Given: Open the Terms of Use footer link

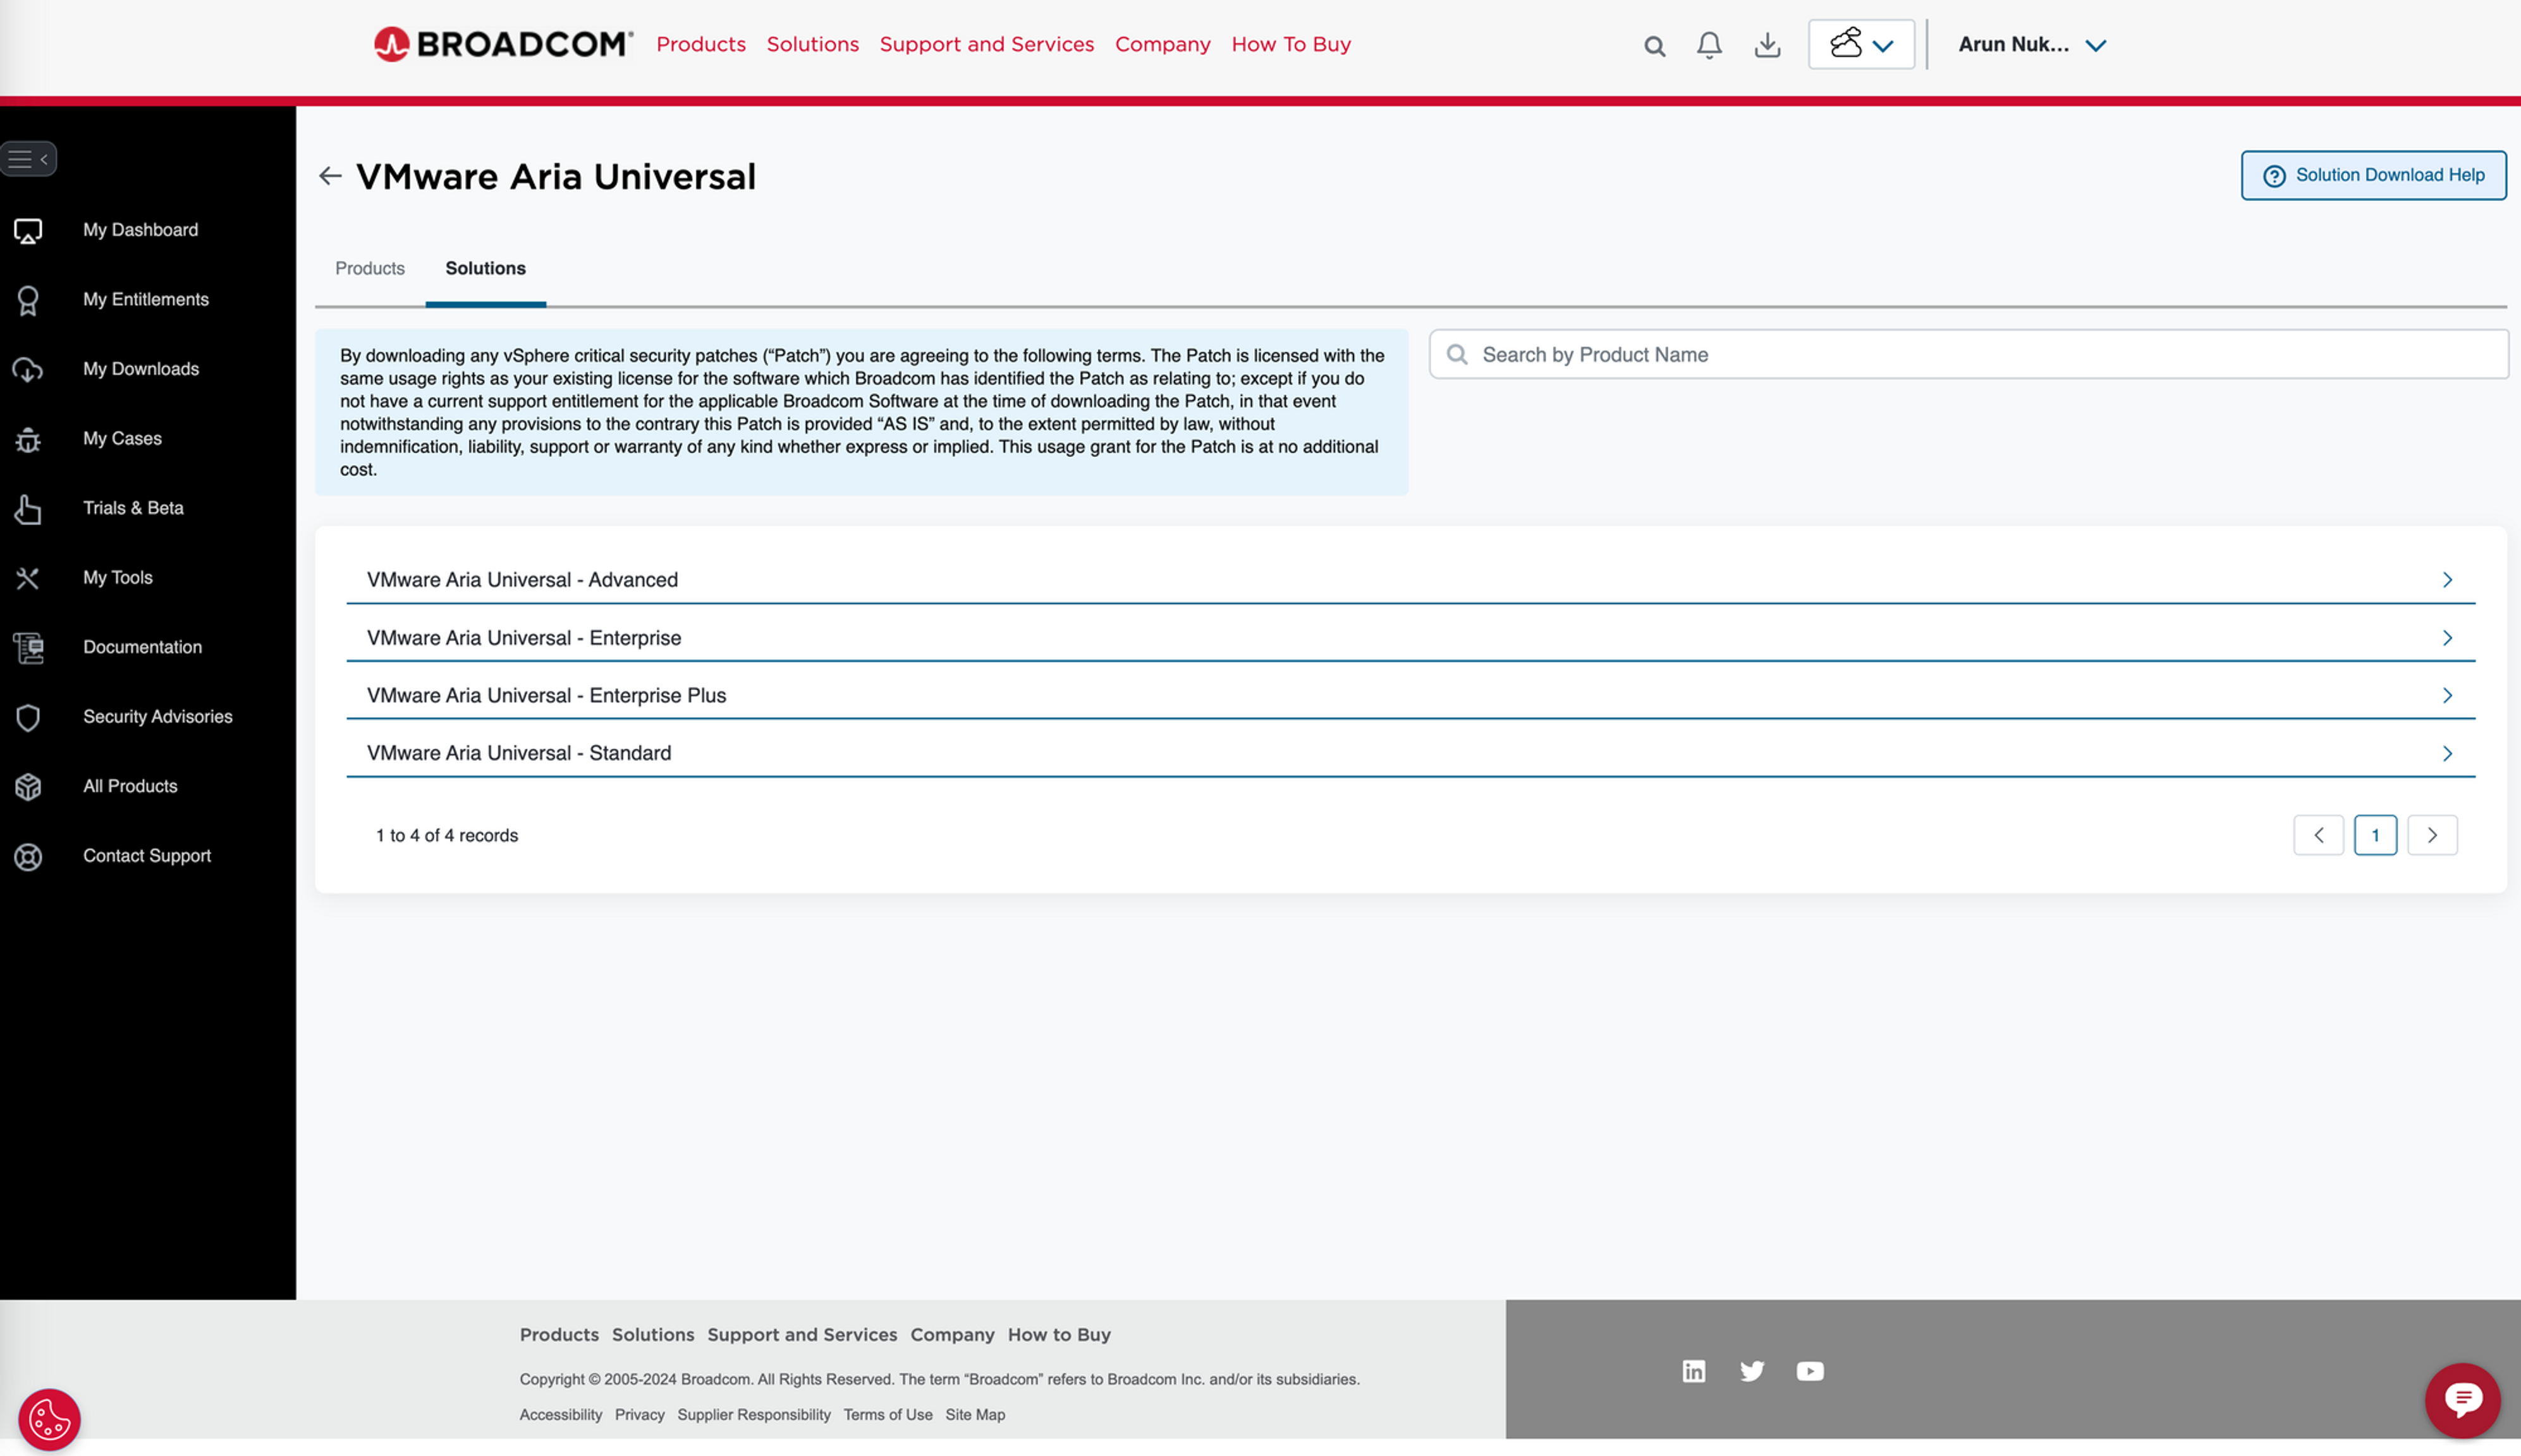Looking at the screenshot, I should (887, 1414).
